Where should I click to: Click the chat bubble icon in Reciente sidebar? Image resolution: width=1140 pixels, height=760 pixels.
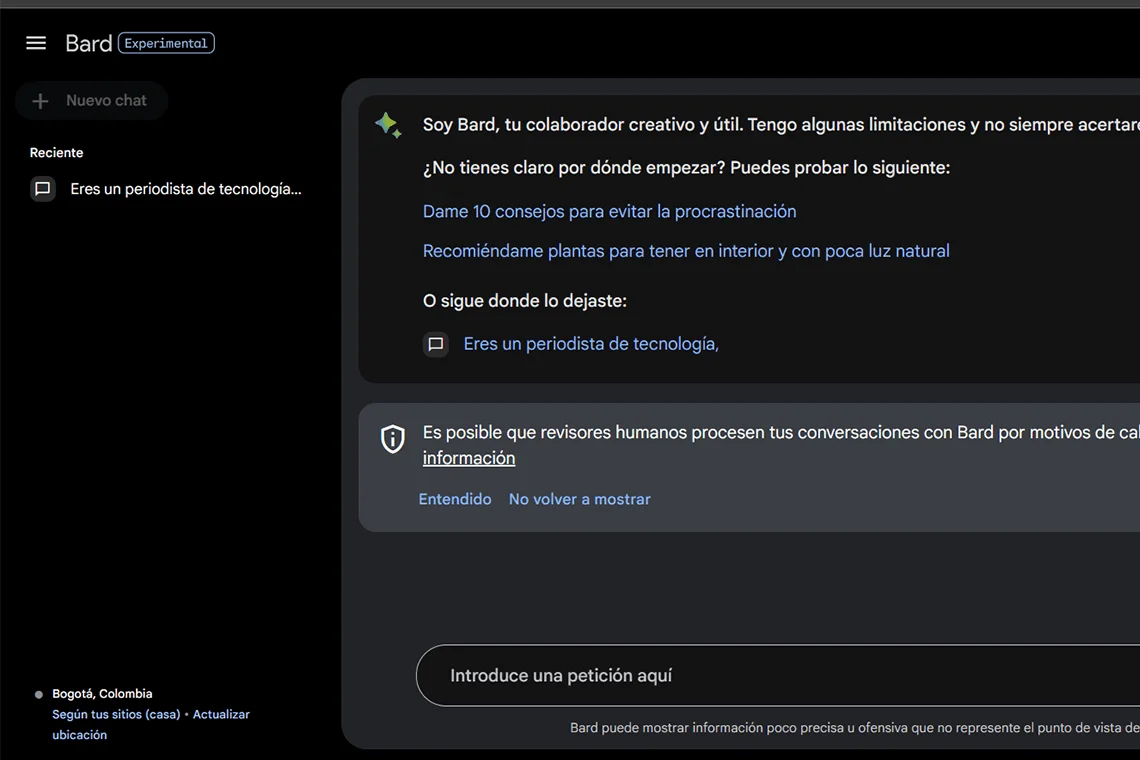[x=43, y=189]
